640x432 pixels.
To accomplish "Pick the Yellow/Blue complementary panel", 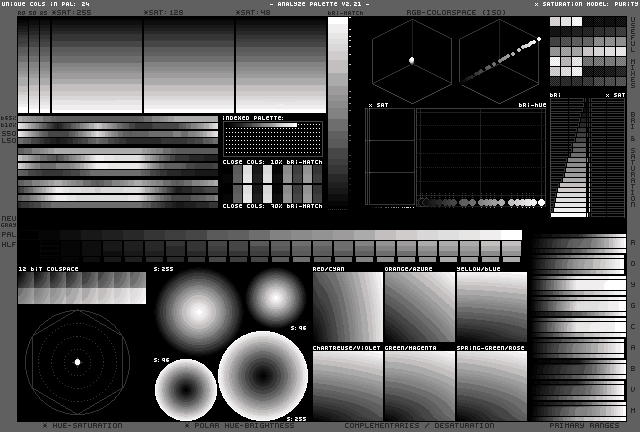I will [491, 307].
